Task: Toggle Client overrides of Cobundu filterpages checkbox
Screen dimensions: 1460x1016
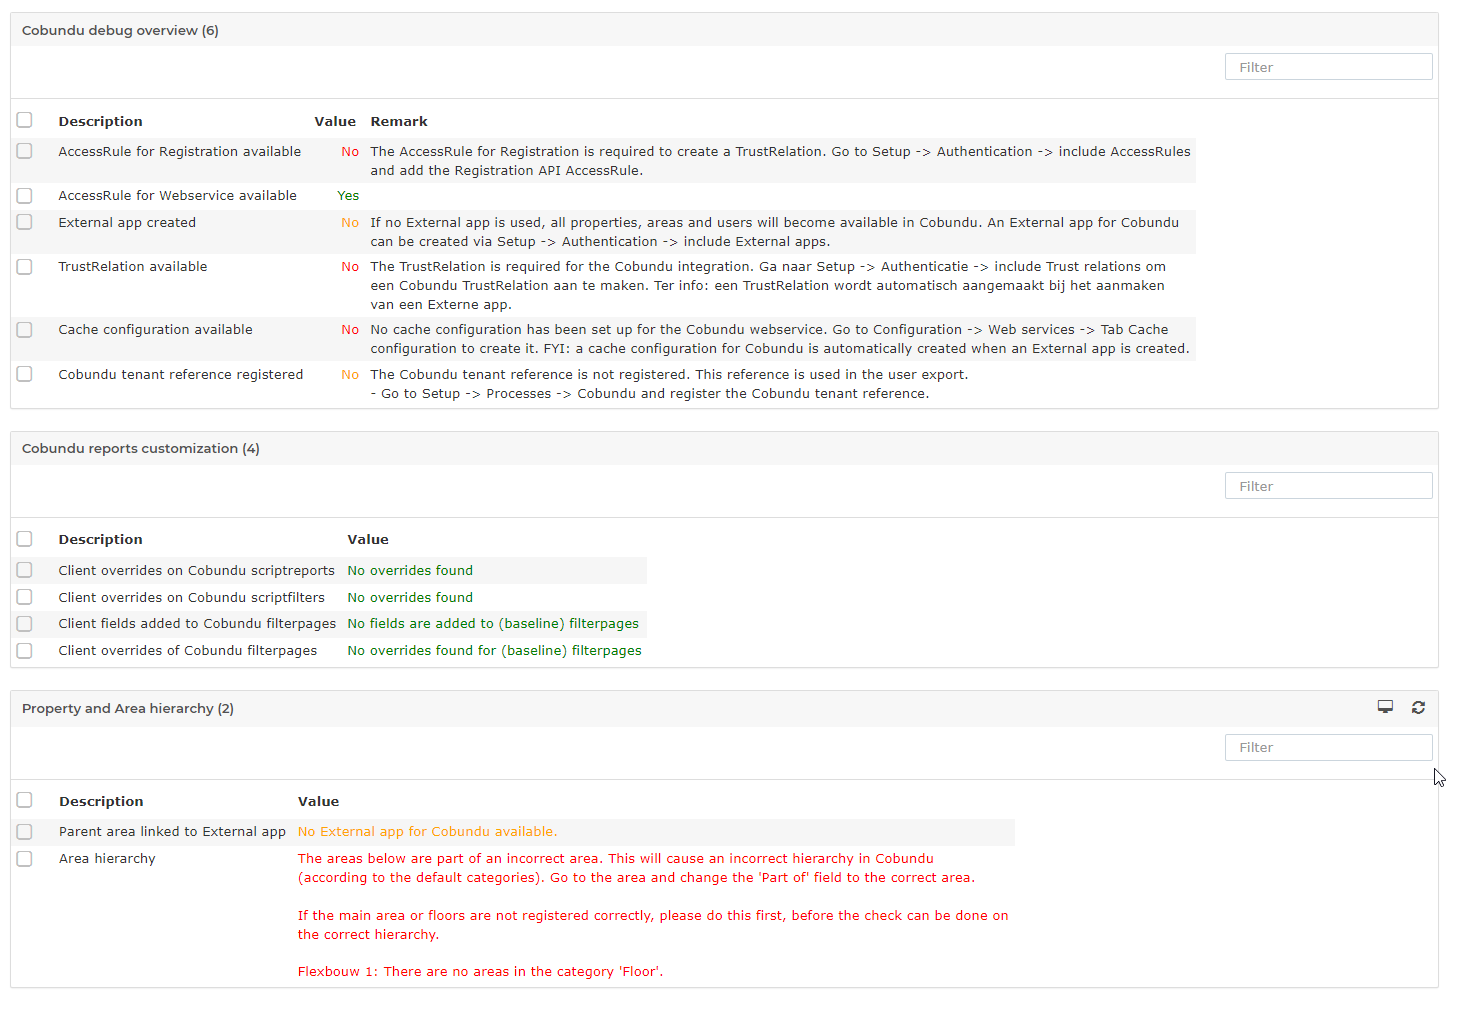Action: pyautogui.click(x=25, y=650)
